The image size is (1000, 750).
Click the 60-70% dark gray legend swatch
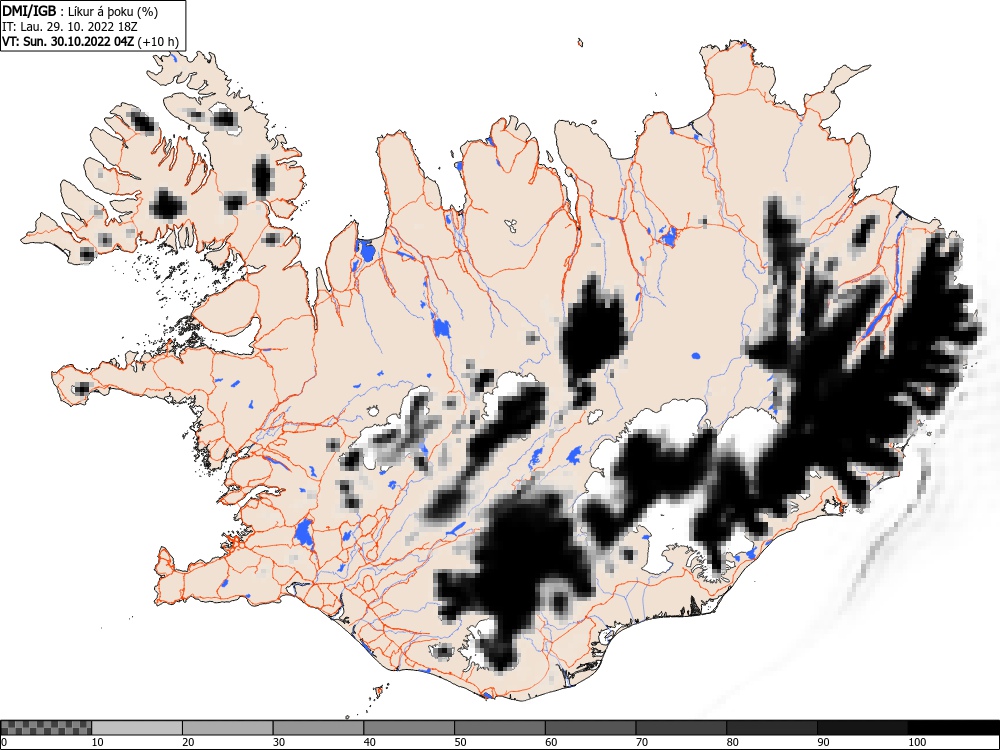pyautogui.click(x=591, y=728)
